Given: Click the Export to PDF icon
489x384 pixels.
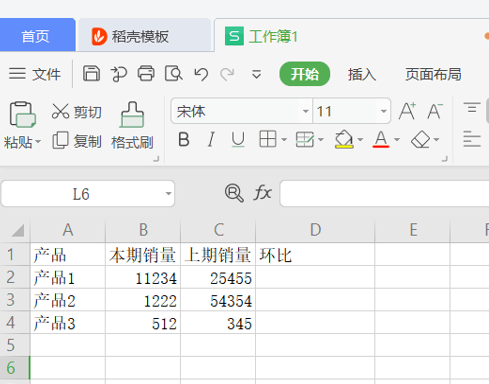Looking at the screenshot, I should (x=118, y=74).
